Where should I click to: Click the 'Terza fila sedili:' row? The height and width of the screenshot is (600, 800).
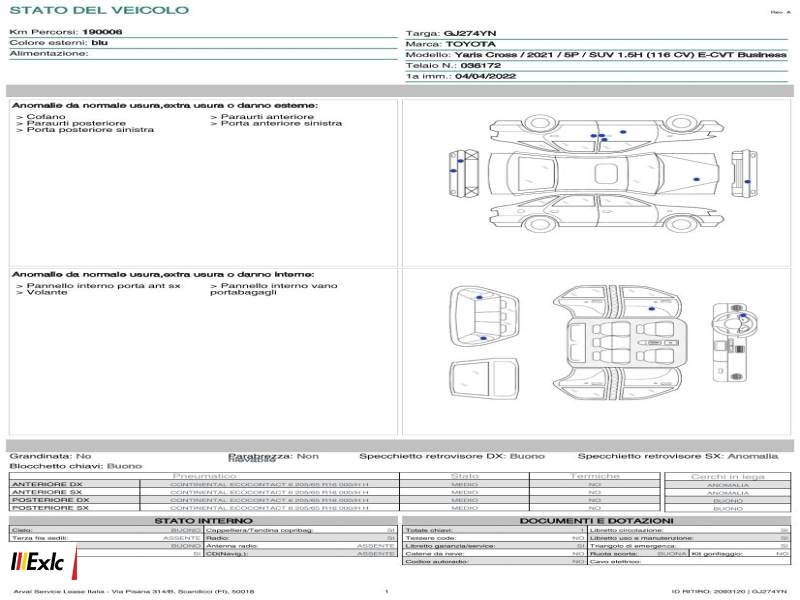[106, 538]
